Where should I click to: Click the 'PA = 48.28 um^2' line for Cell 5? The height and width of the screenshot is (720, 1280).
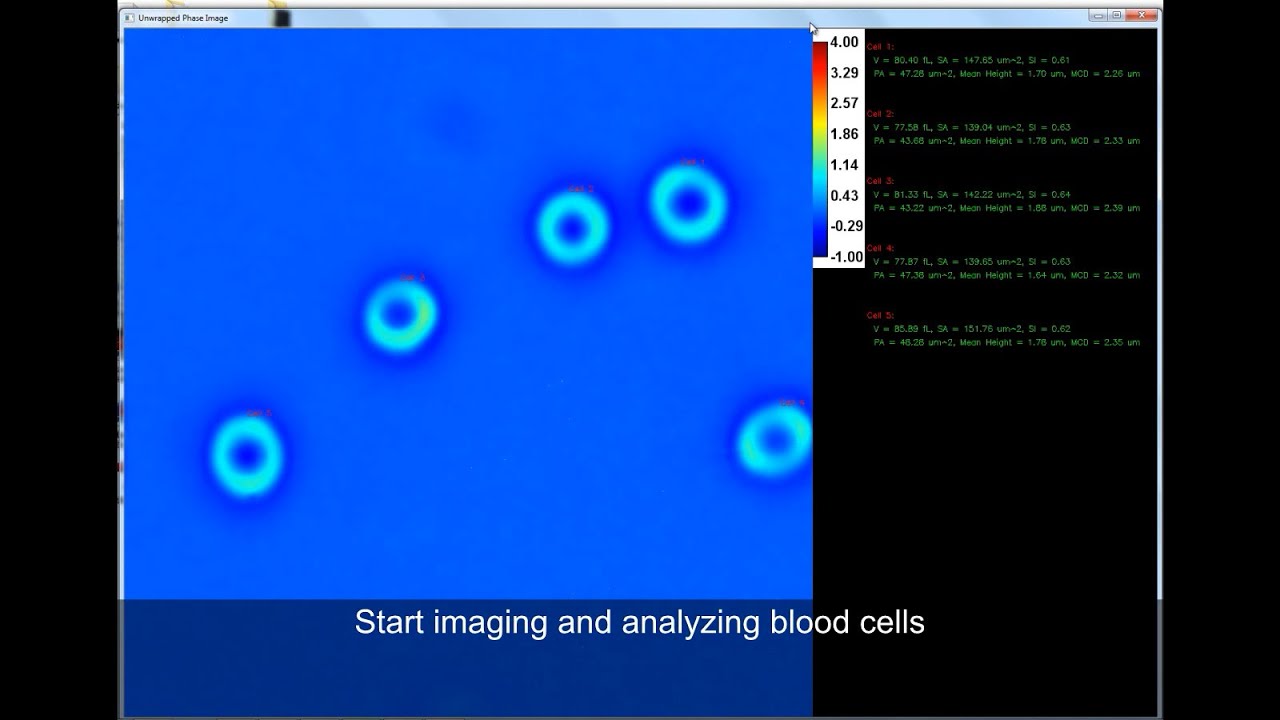pos(1006,342)
